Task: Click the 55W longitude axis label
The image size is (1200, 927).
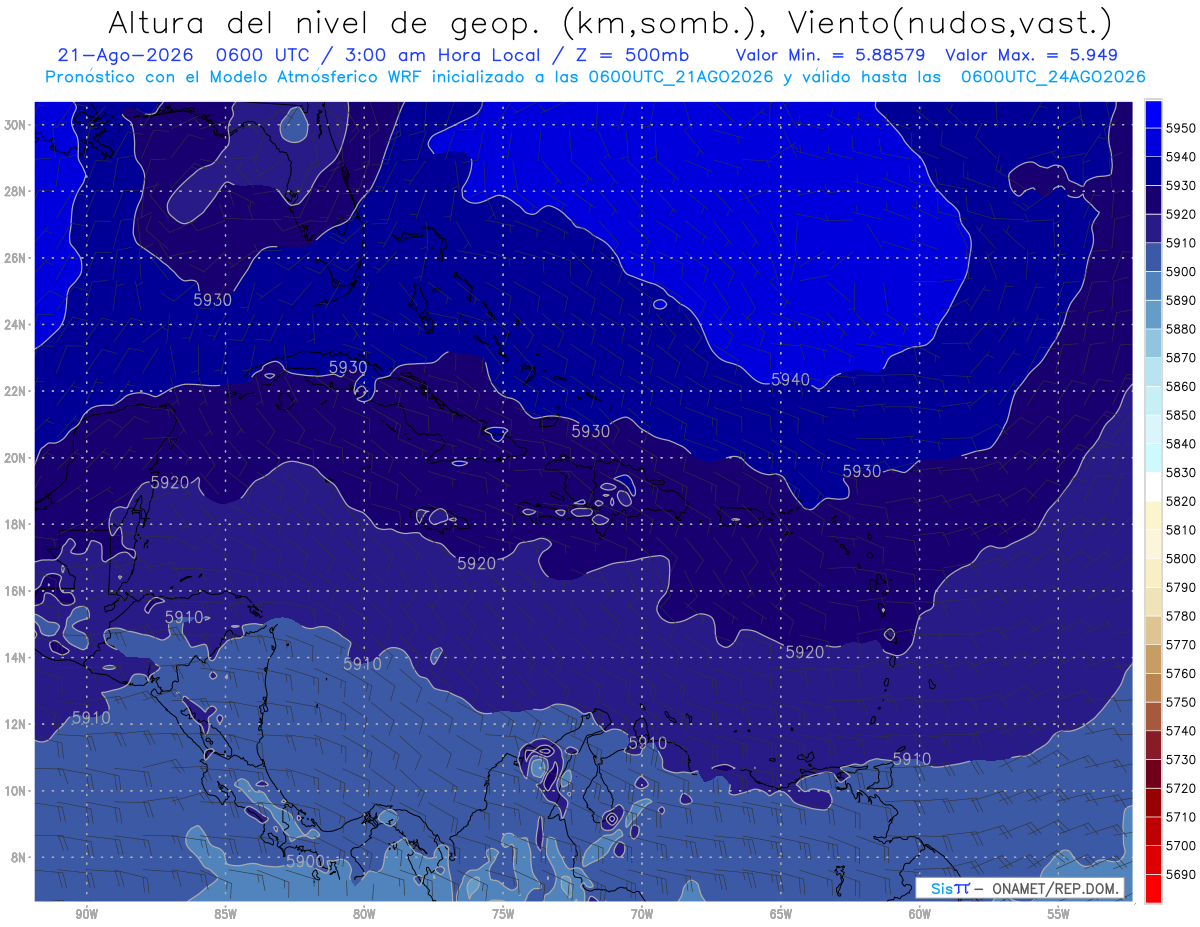Action: coord(1058,914)
